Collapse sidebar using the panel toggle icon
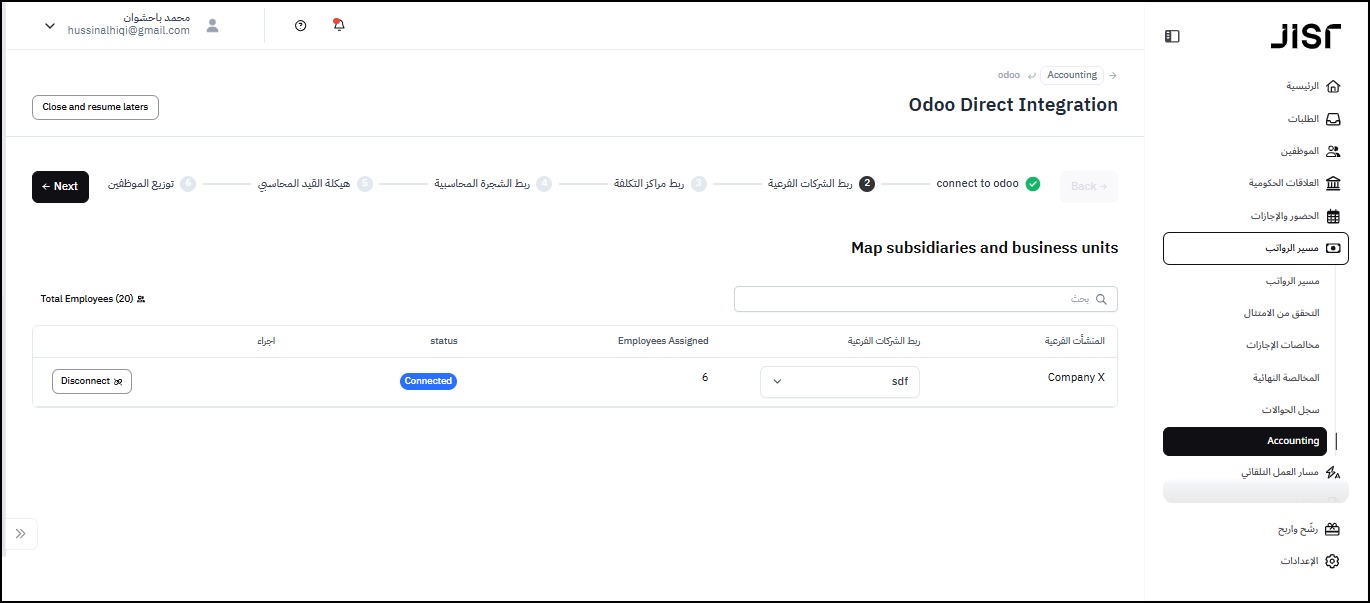This screenshot has width=1370, height=603. click(1172, 36)
